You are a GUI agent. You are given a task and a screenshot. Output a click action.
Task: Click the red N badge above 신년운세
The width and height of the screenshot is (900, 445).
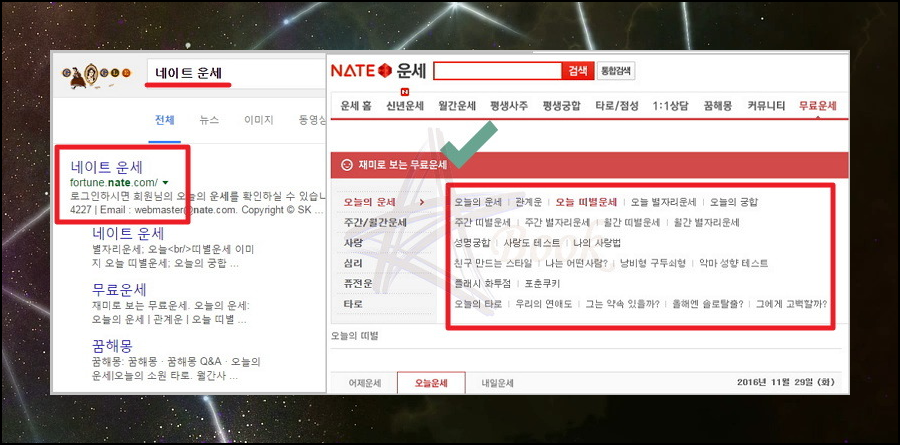point(405,91)
